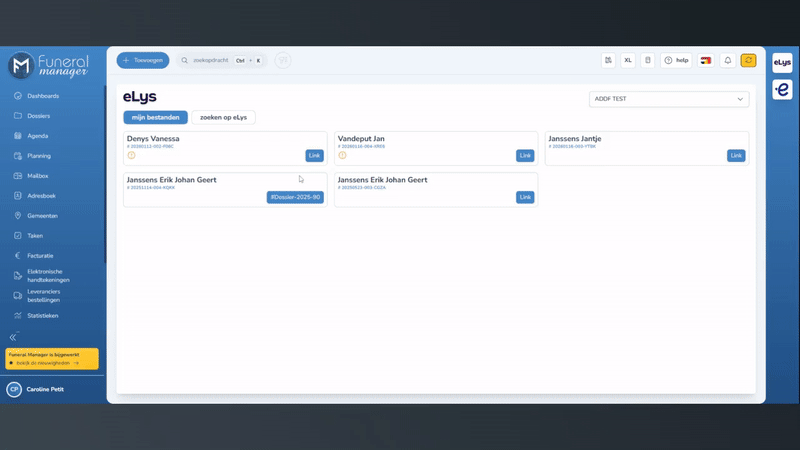Open Facturatie with the euro icon

pos(40,256)
